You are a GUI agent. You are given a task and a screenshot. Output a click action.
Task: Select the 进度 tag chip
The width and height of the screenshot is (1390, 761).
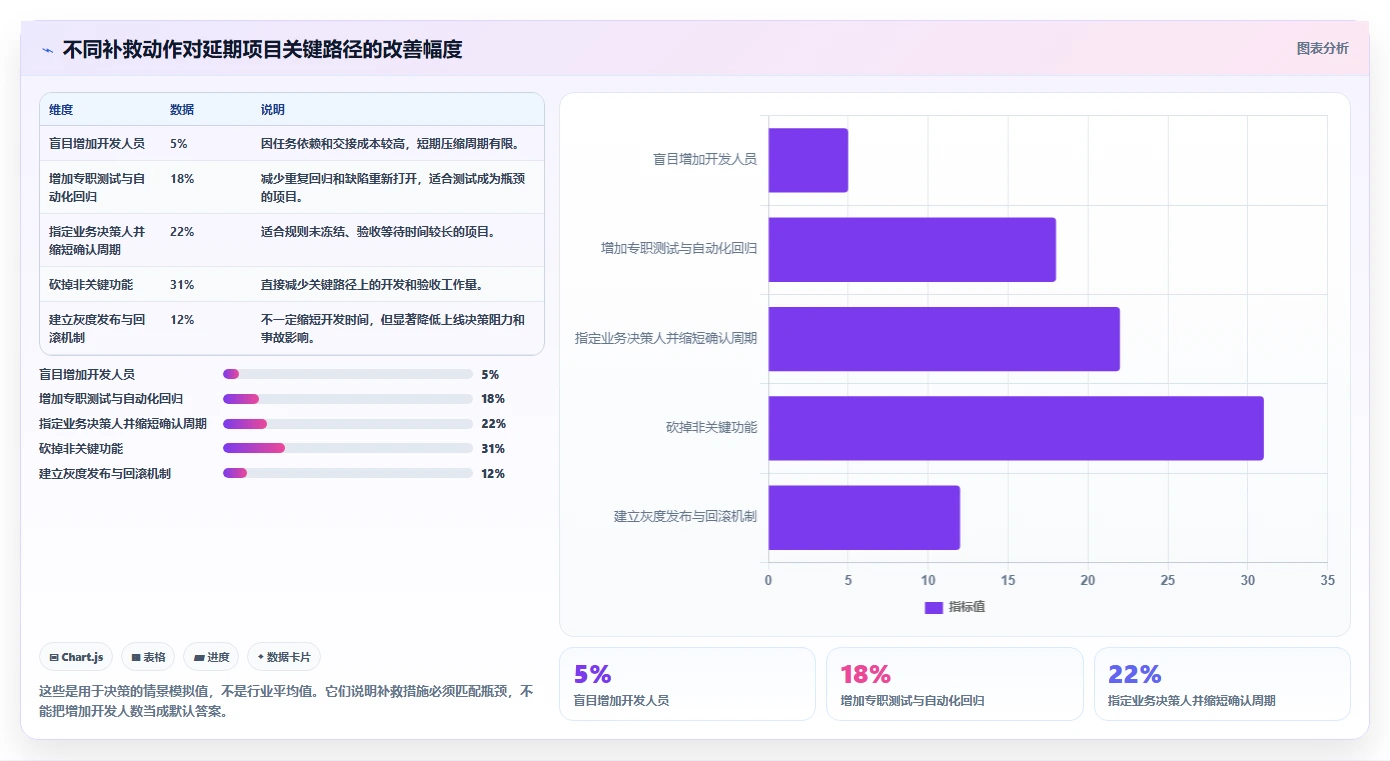pos(211,657)
